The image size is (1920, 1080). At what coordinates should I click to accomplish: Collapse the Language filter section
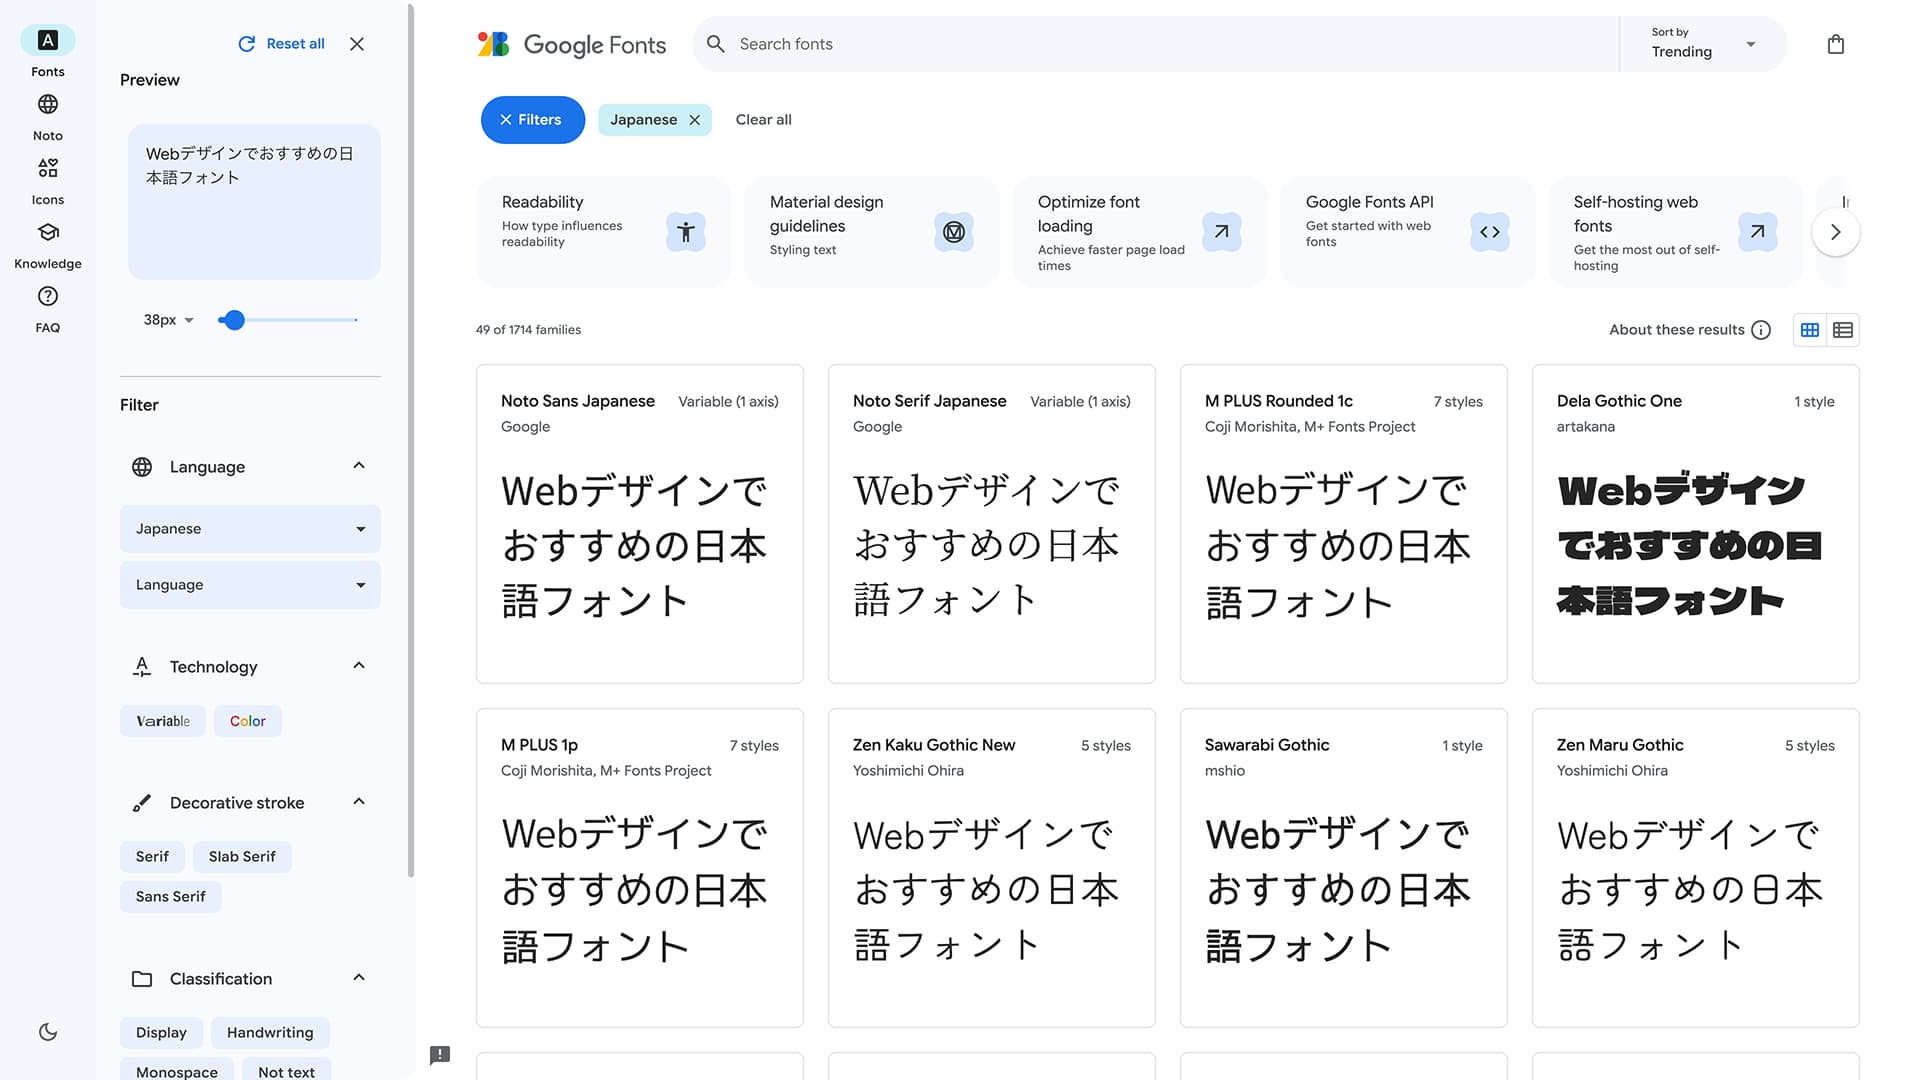click(359, 466)
